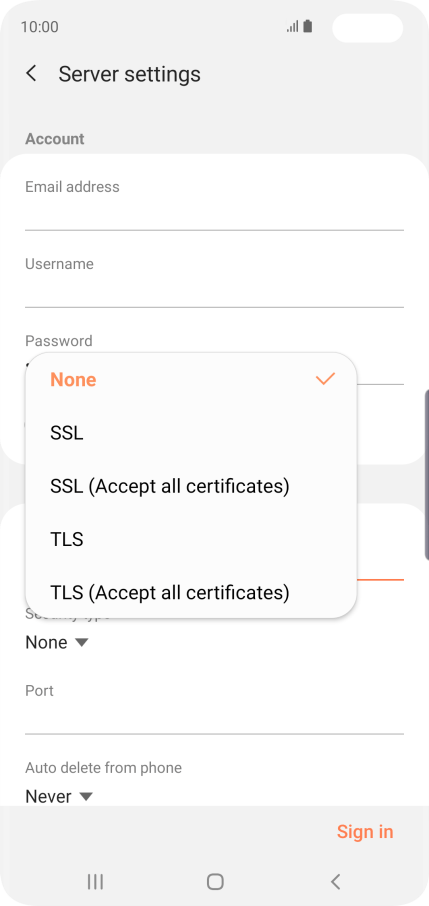The image size is (429, 906).
Task: Focus the Username input field
Action: 214,283
